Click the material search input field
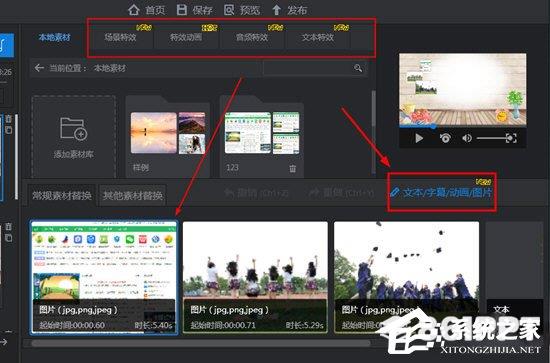 (x=308, y=68)
